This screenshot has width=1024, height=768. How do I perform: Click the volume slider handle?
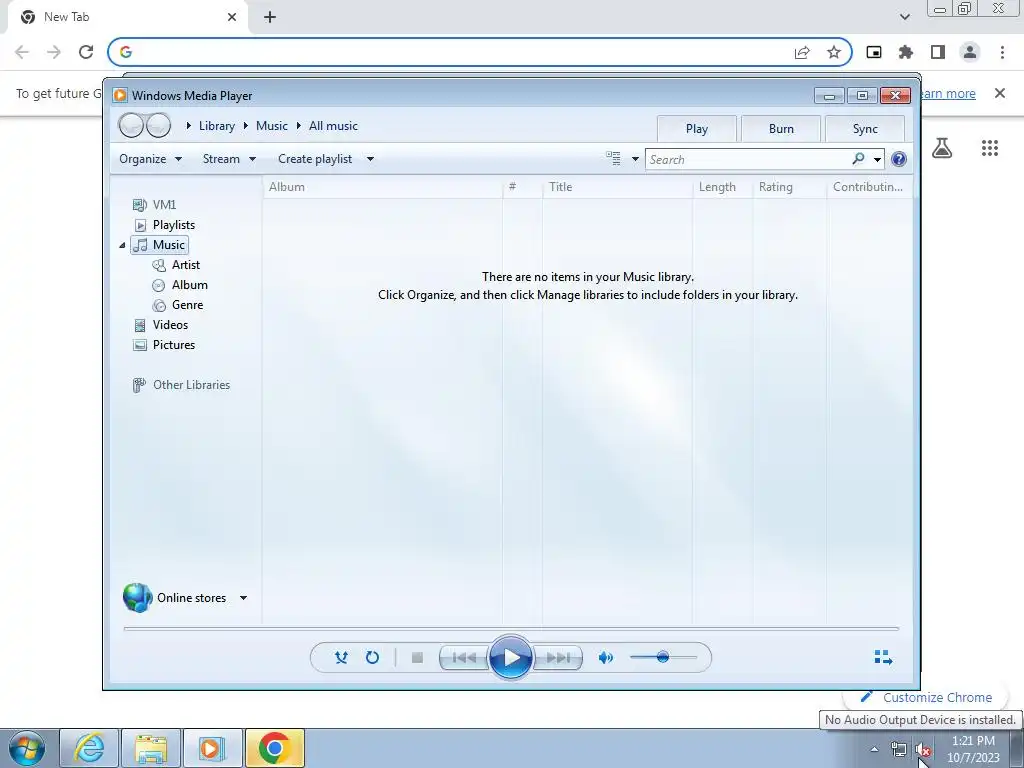point(663,657)
